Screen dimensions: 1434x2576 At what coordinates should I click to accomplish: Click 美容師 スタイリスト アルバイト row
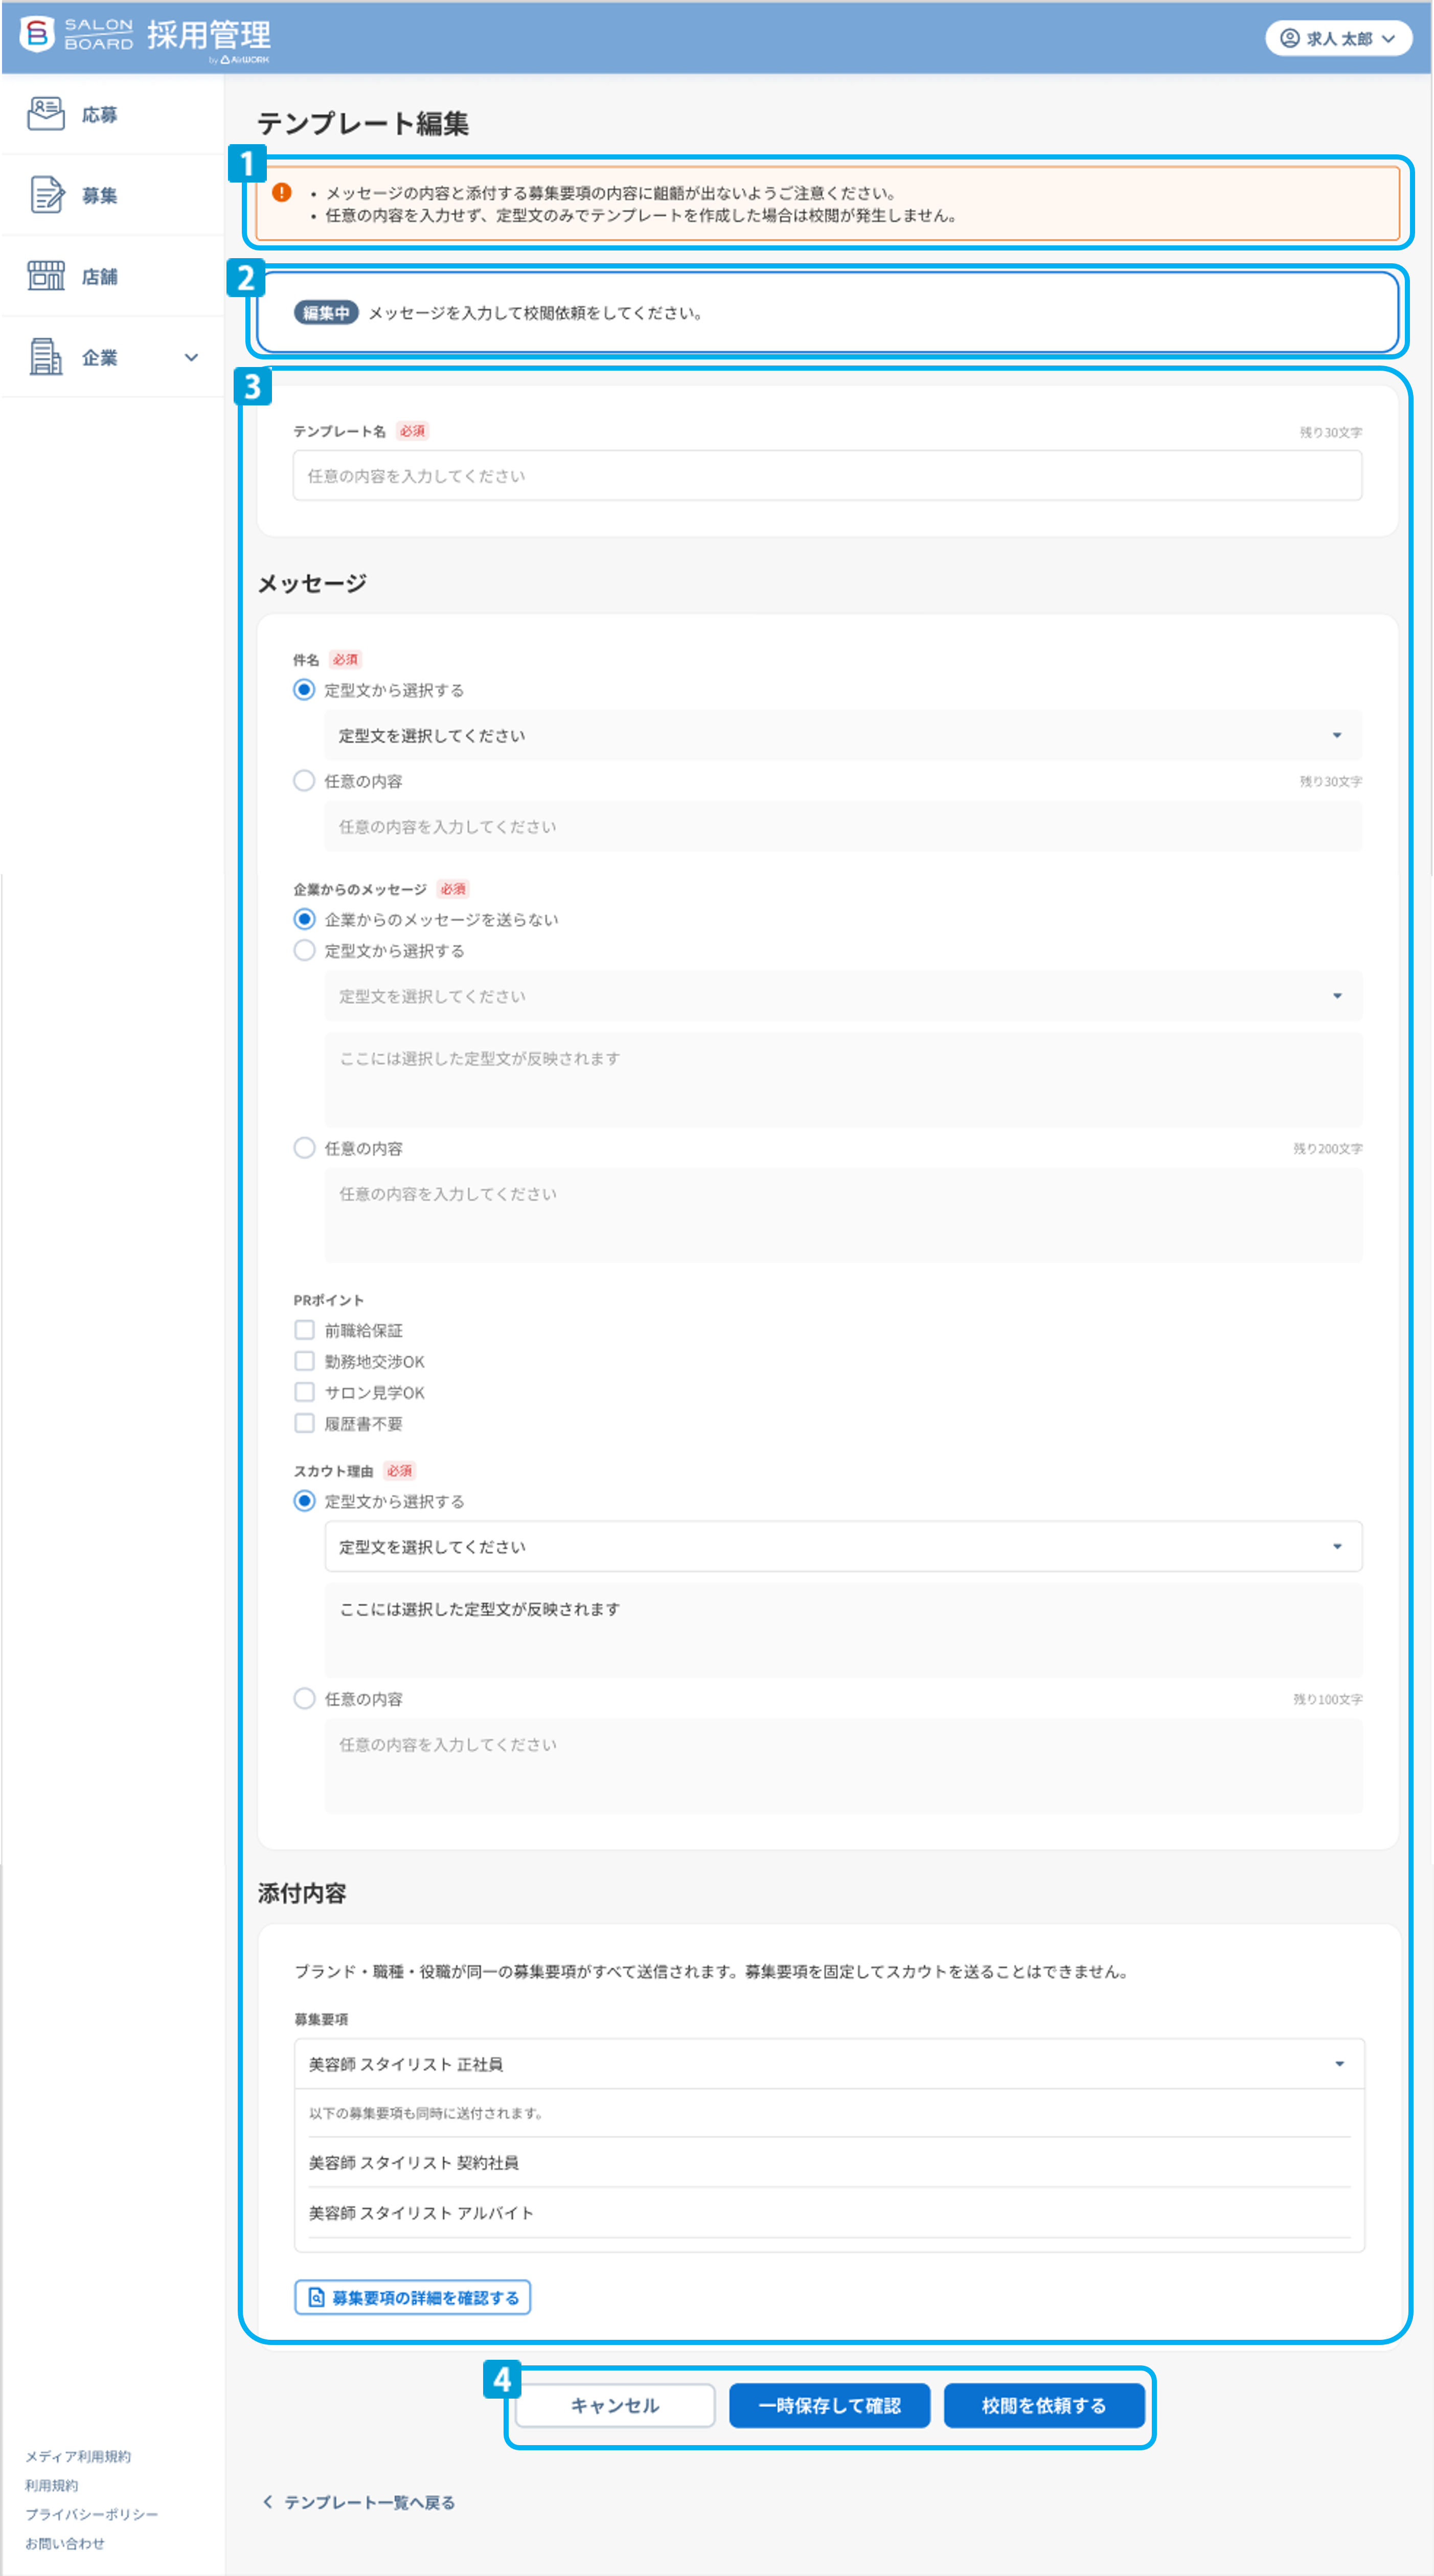(x=829, y=2213)
